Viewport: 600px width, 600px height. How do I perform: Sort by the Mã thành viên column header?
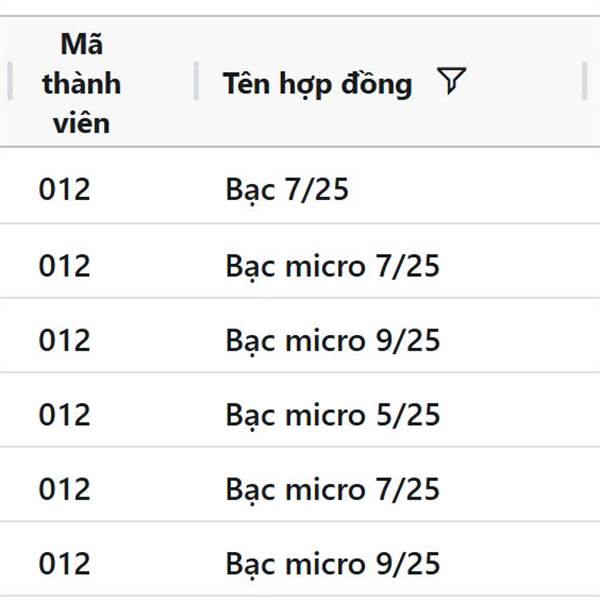coord(82,83)
